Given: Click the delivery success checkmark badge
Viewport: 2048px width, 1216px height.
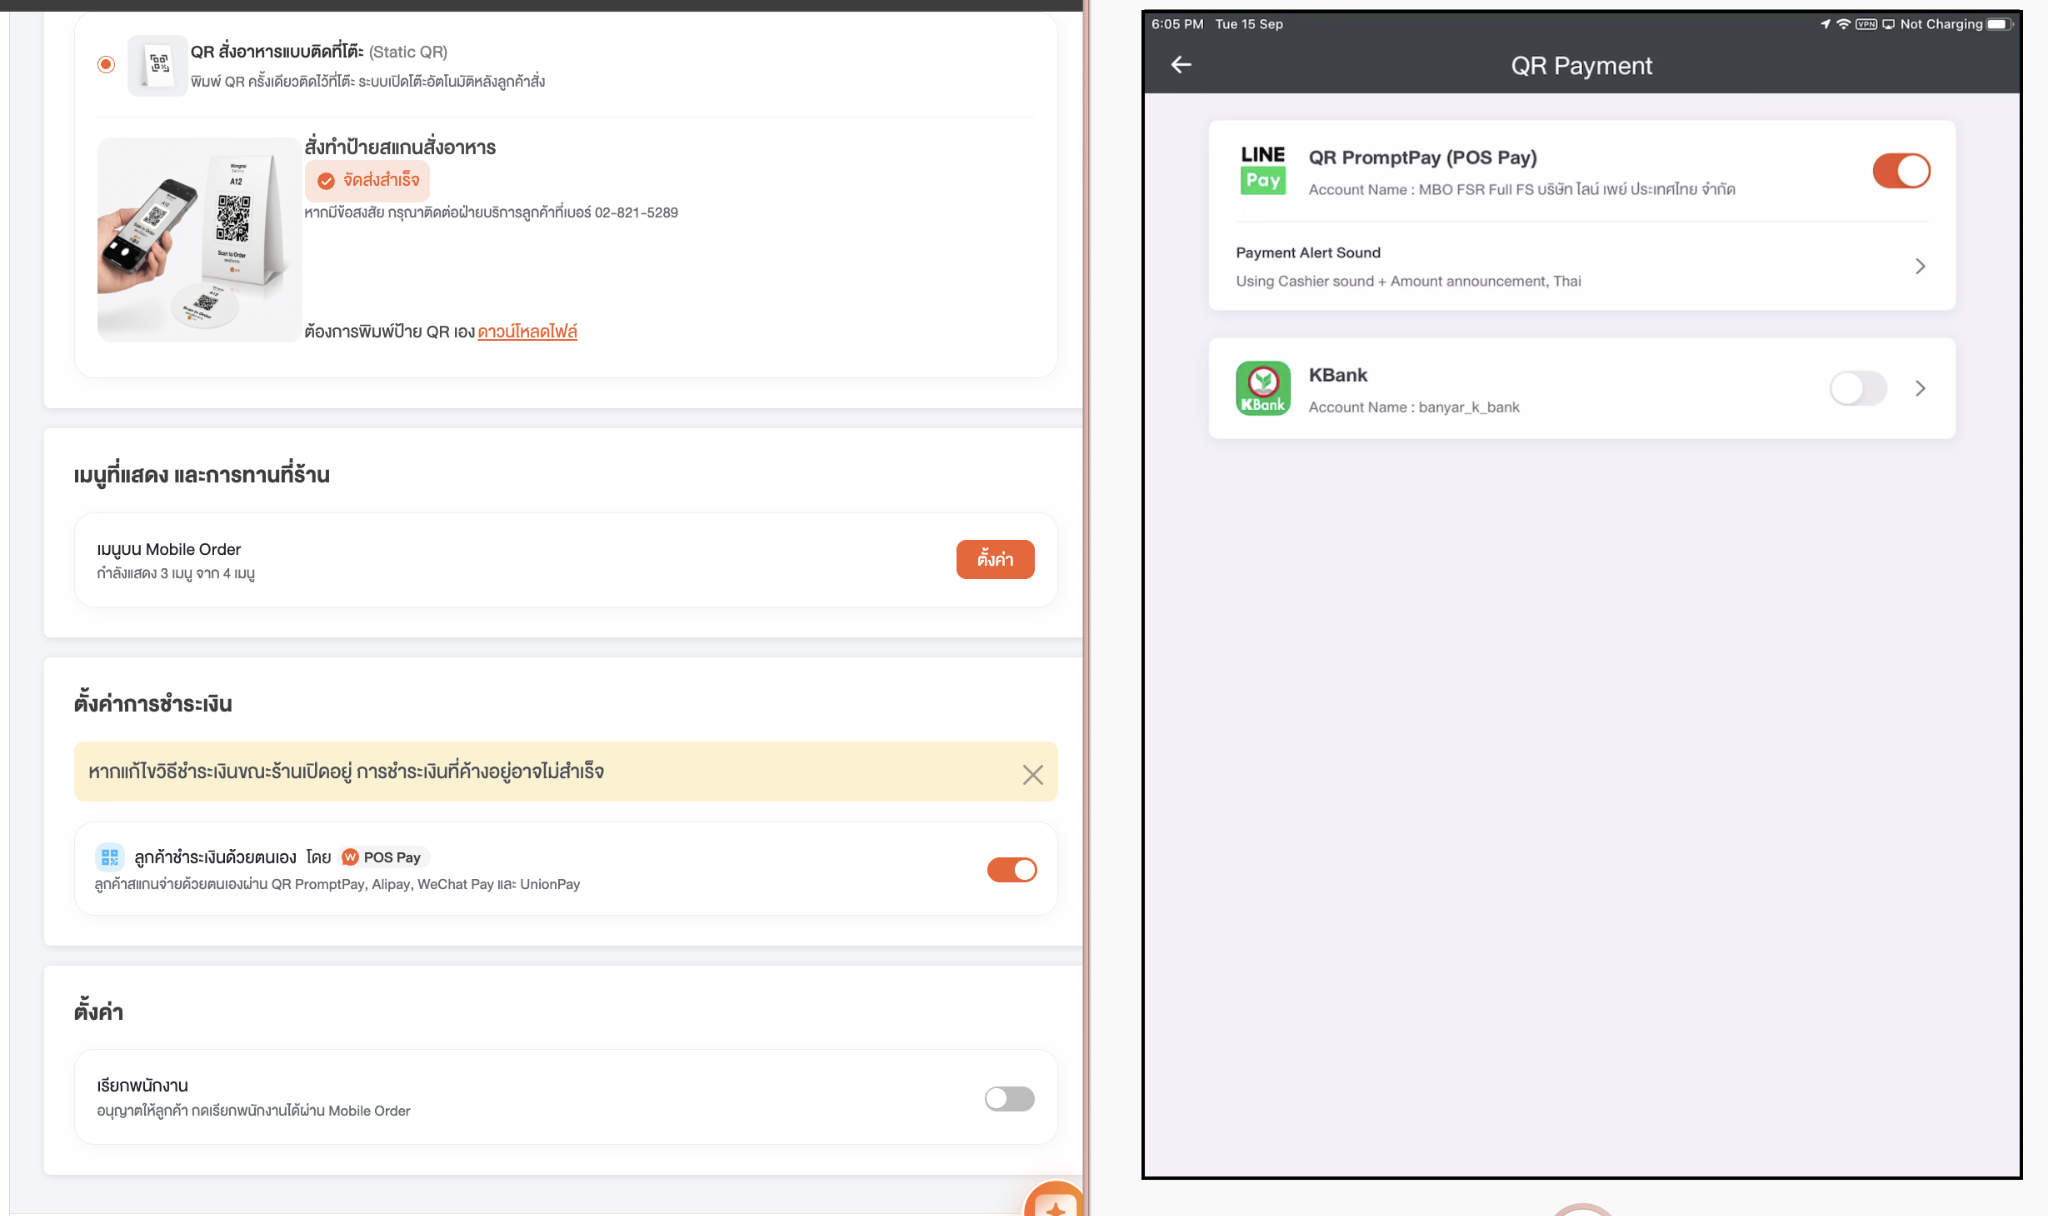Looking at the screenshot, I should tap(367, 181).
